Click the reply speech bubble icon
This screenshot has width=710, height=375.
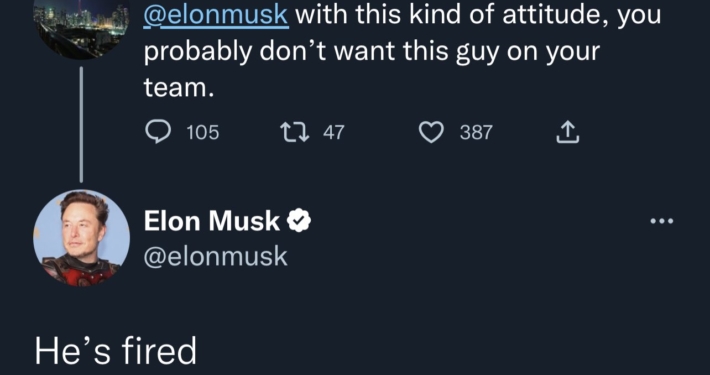[x=158, y=133]
